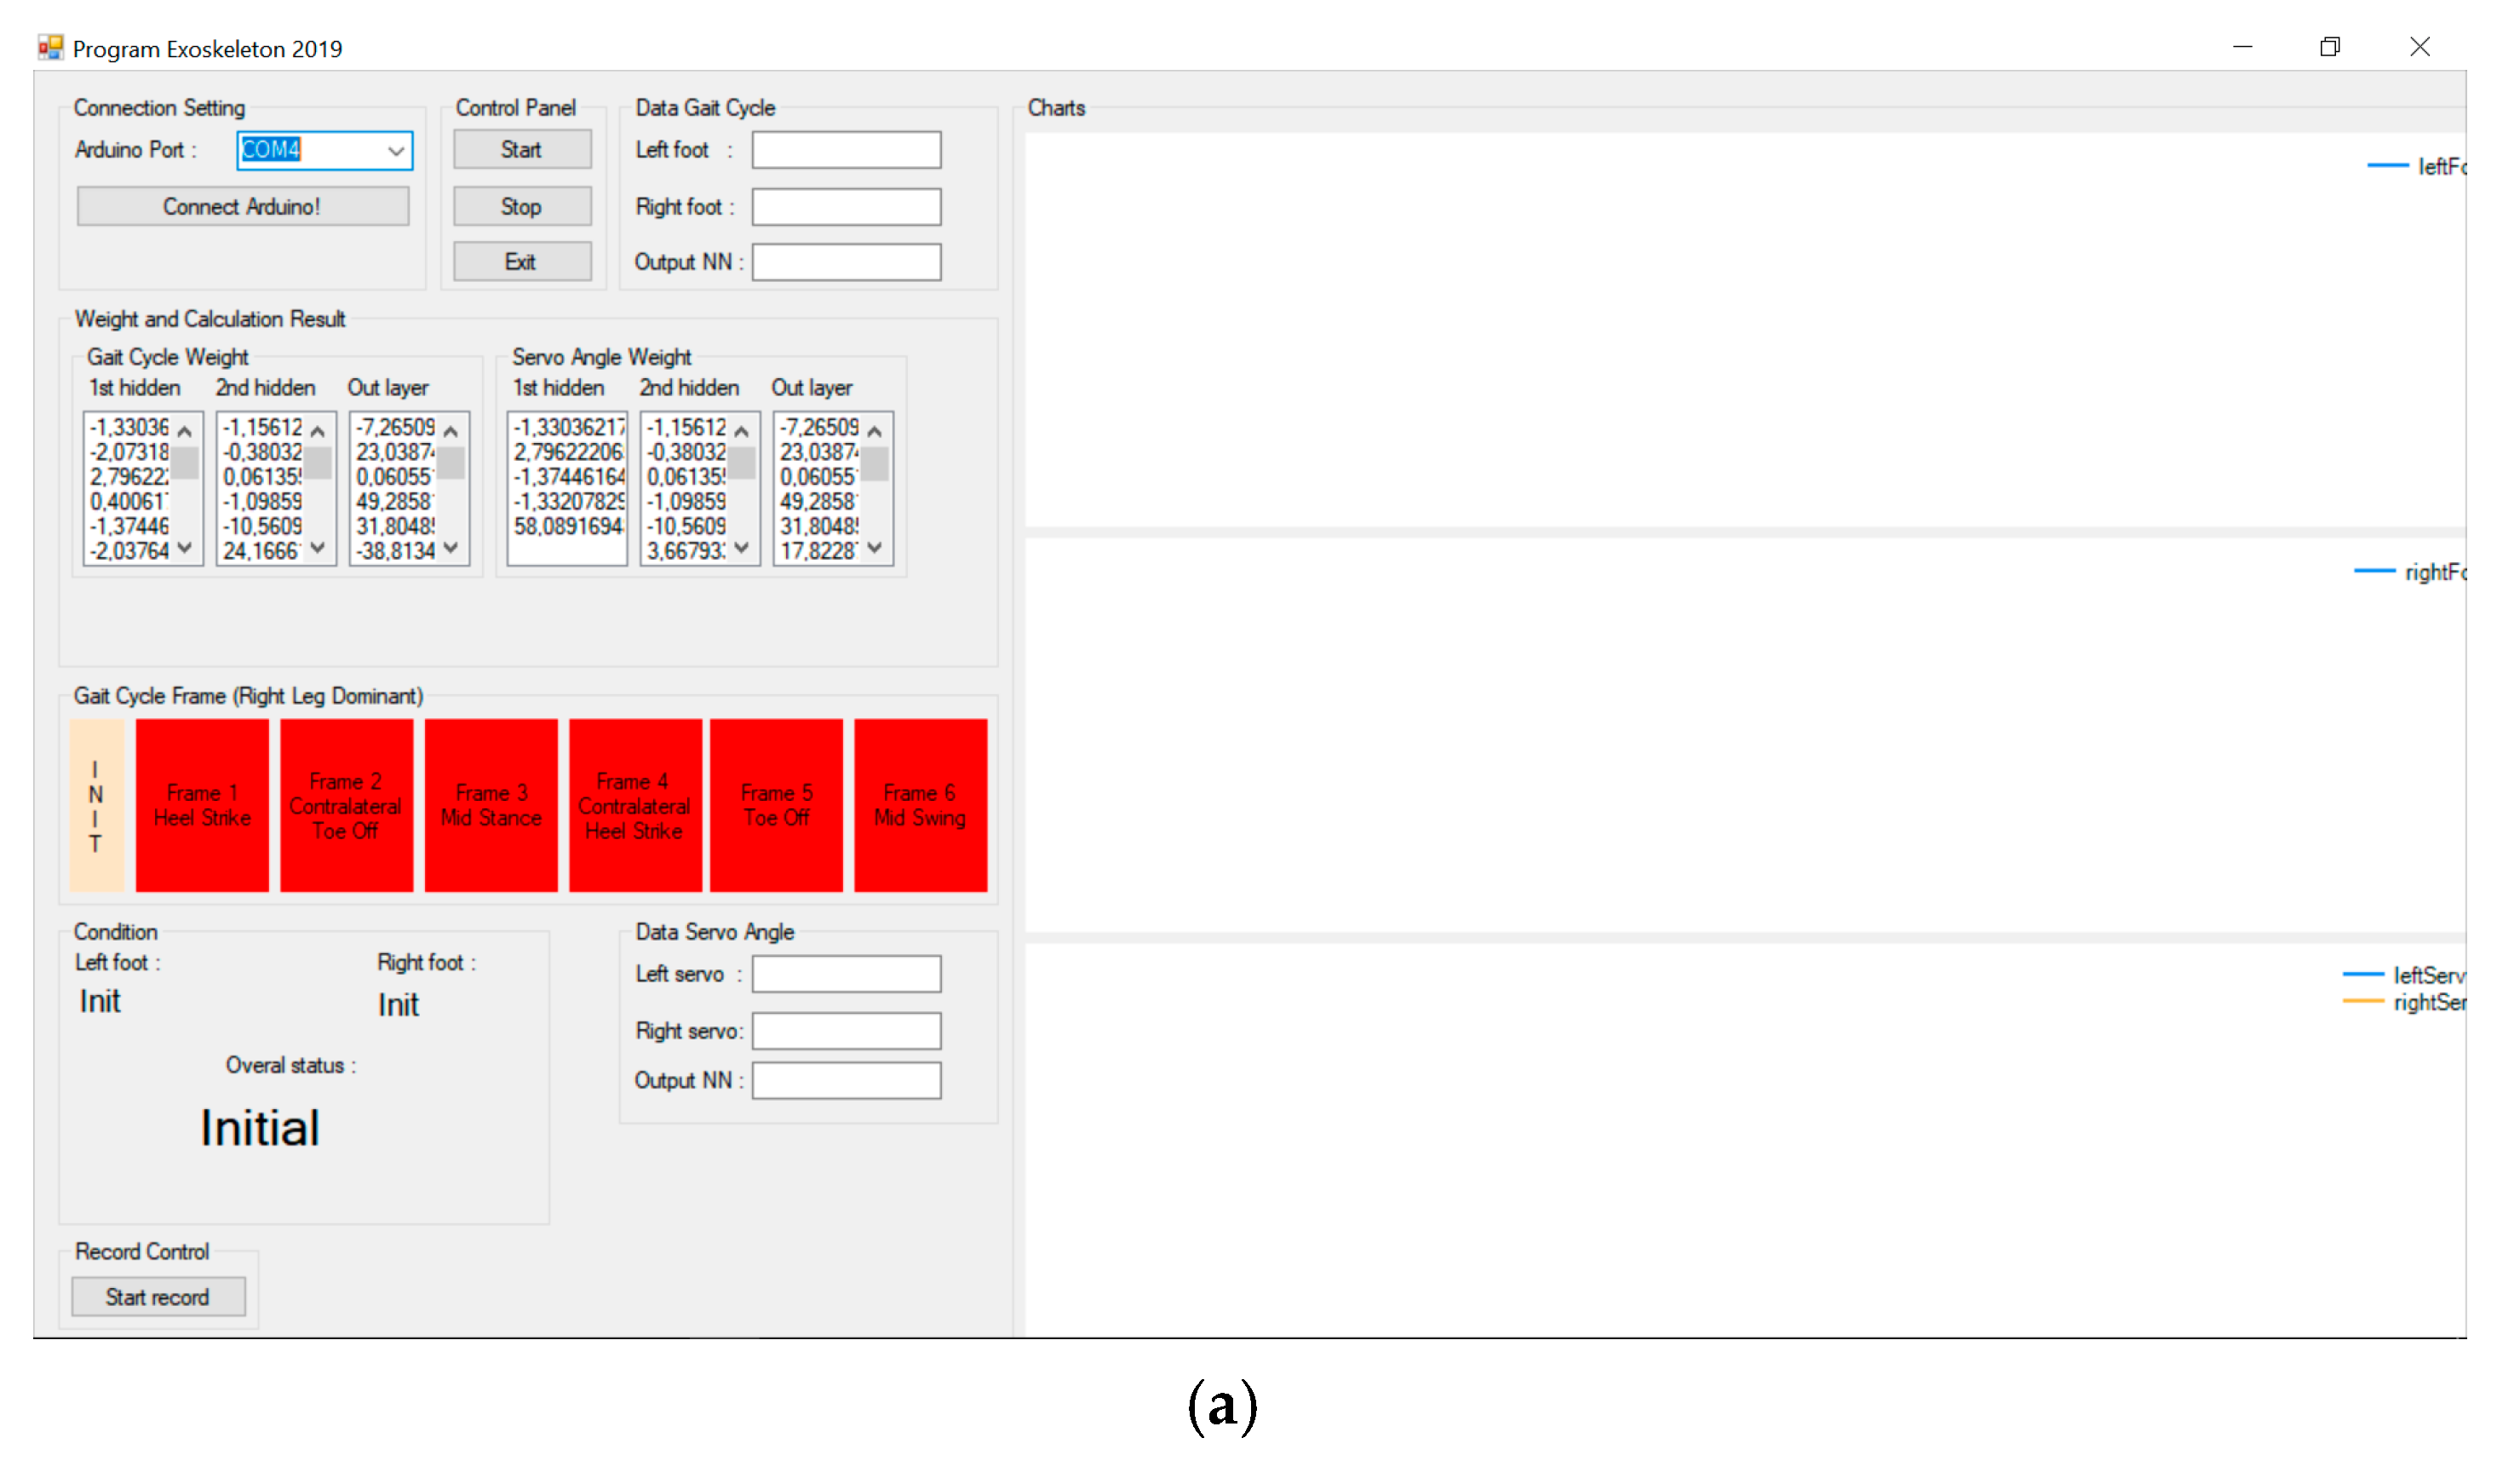This screenshot has height=1461, width=2520.
Task: Select the Frame 1 Heel Strike tile
Action: pyautogui.click(x=203, y=805)
